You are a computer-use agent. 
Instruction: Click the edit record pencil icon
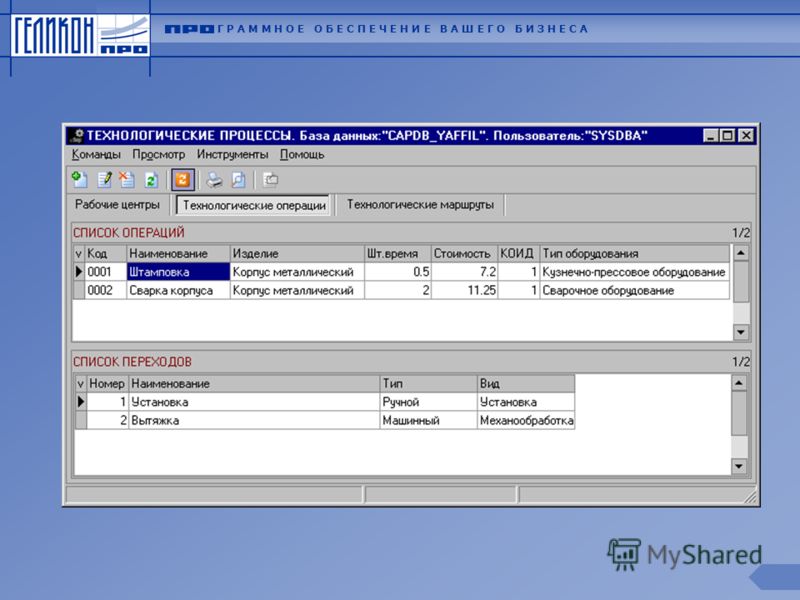tap(104, 180)
